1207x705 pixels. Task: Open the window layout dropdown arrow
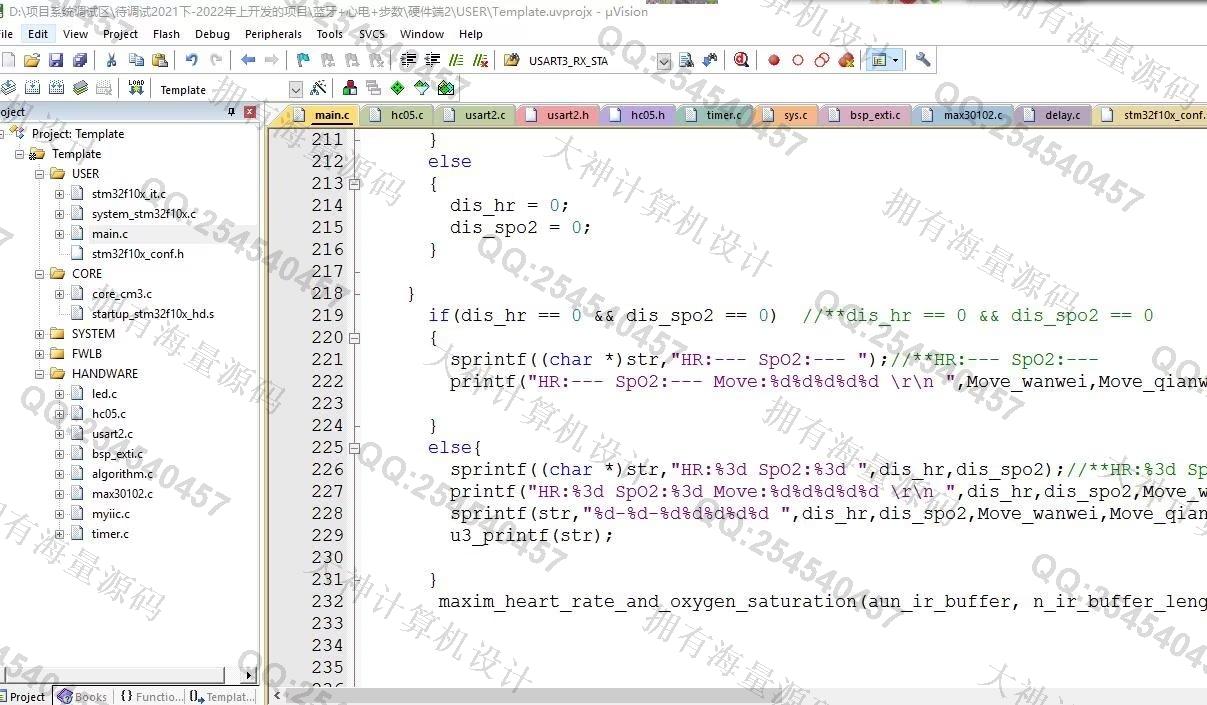click(x=895, y=60)
